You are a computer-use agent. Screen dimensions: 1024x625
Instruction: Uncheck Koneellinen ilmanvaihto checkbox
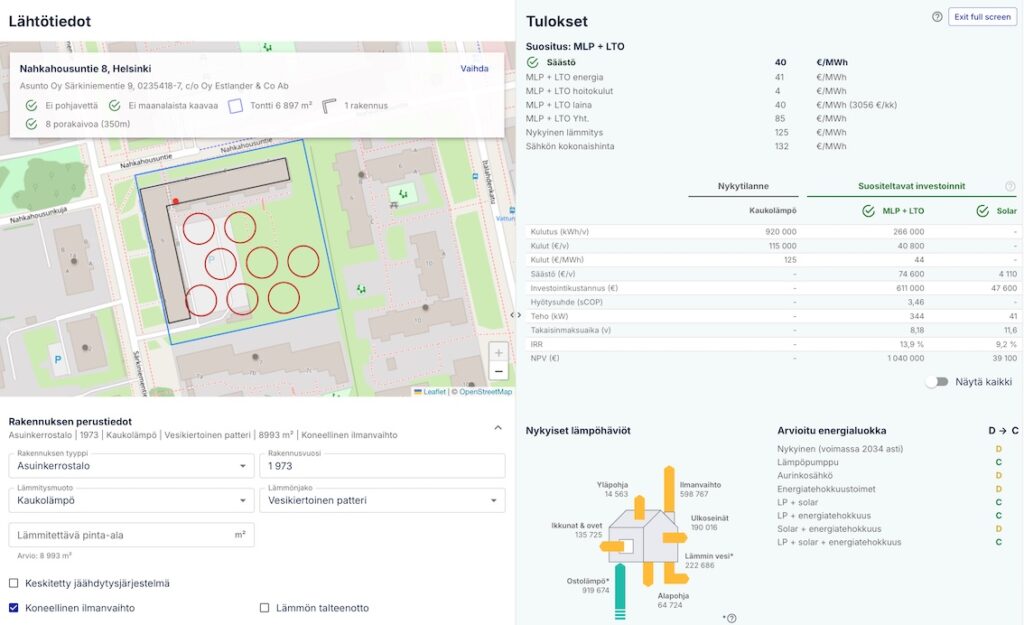point(14,607)
